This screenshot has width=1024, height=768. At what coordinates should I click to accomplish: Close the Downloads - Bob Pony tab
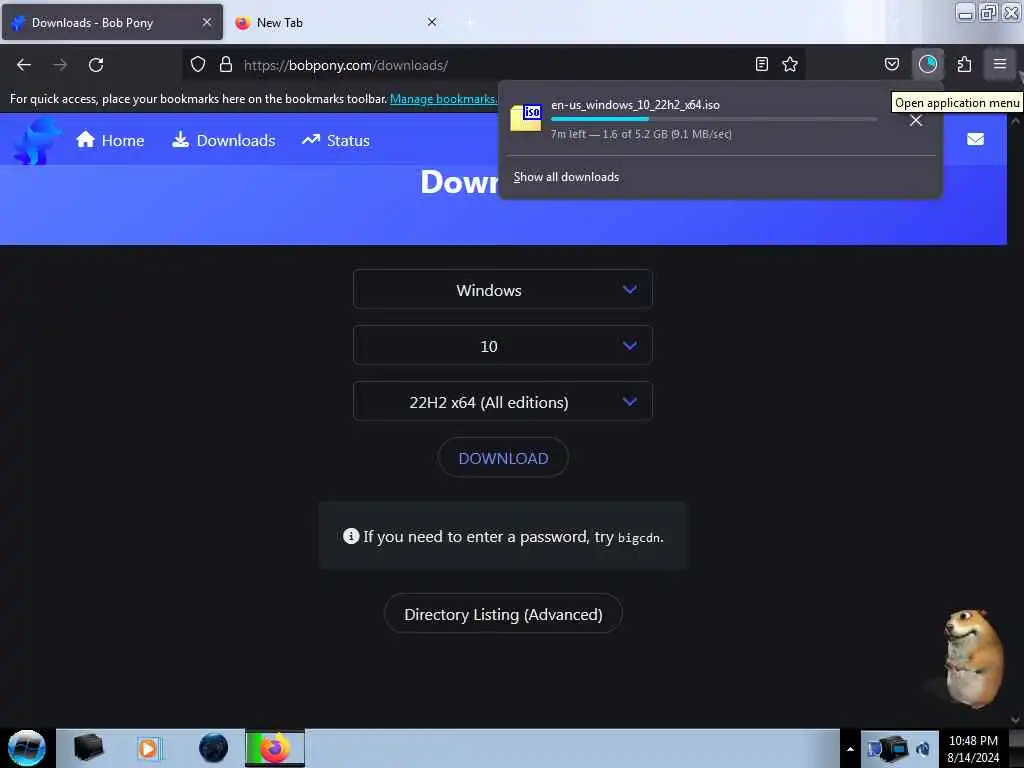(x=207, y=22)
